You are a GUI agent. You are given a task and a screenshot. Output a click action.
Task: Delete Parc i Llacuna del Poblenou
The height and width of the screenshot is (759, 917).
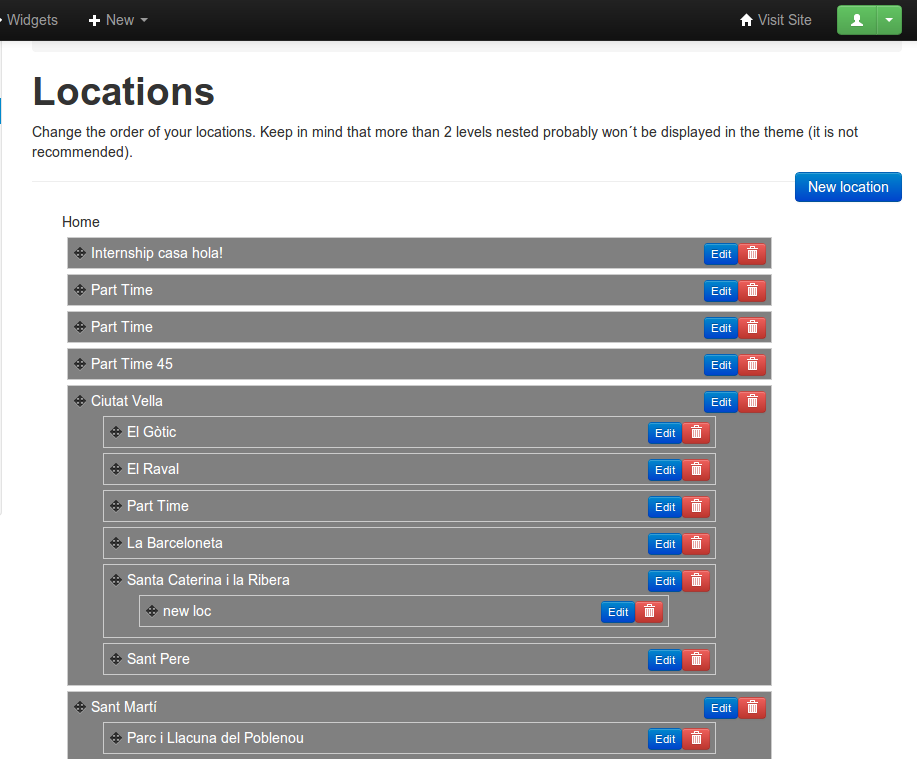pyautogui.click(x=697, y=739)
